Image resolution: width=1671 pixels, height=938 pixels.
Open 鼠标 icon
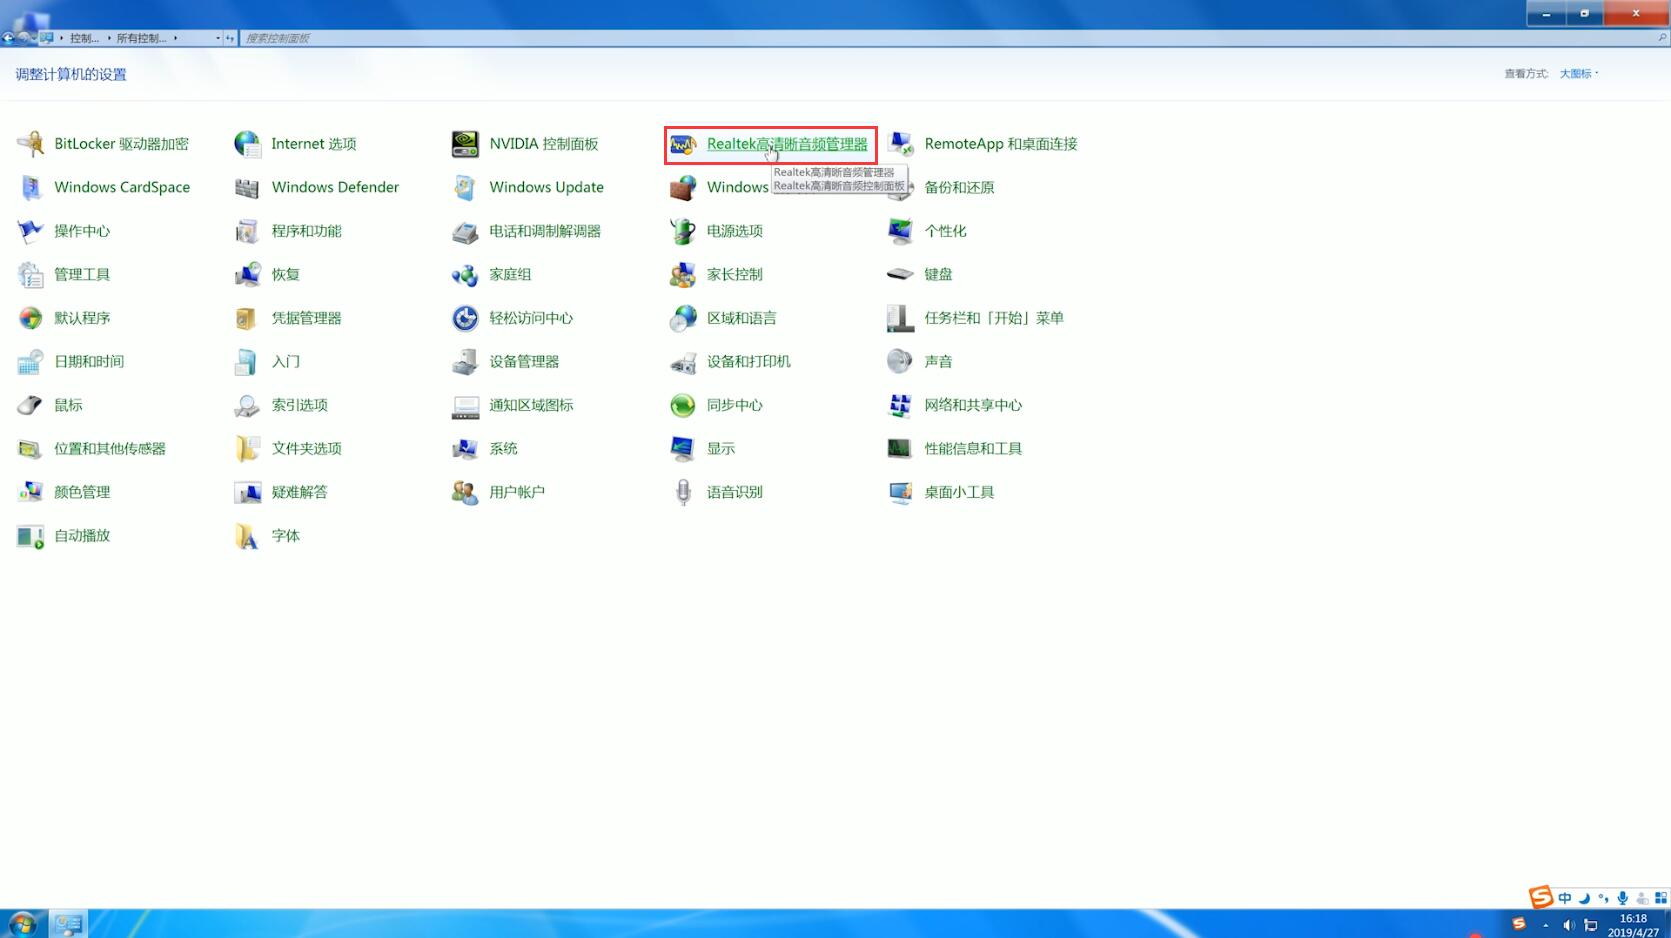(31, 405)
